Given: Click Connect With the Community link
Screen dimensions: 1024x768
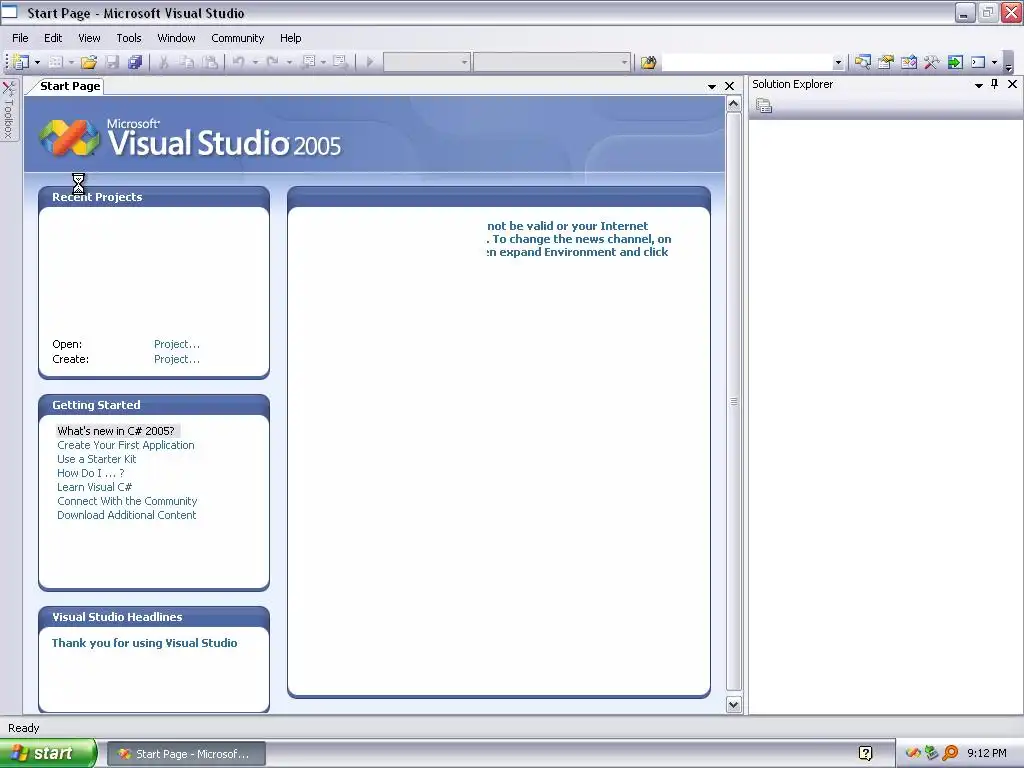Looking at the screenshot, I should pyautogui.click(x=127, y=502).
